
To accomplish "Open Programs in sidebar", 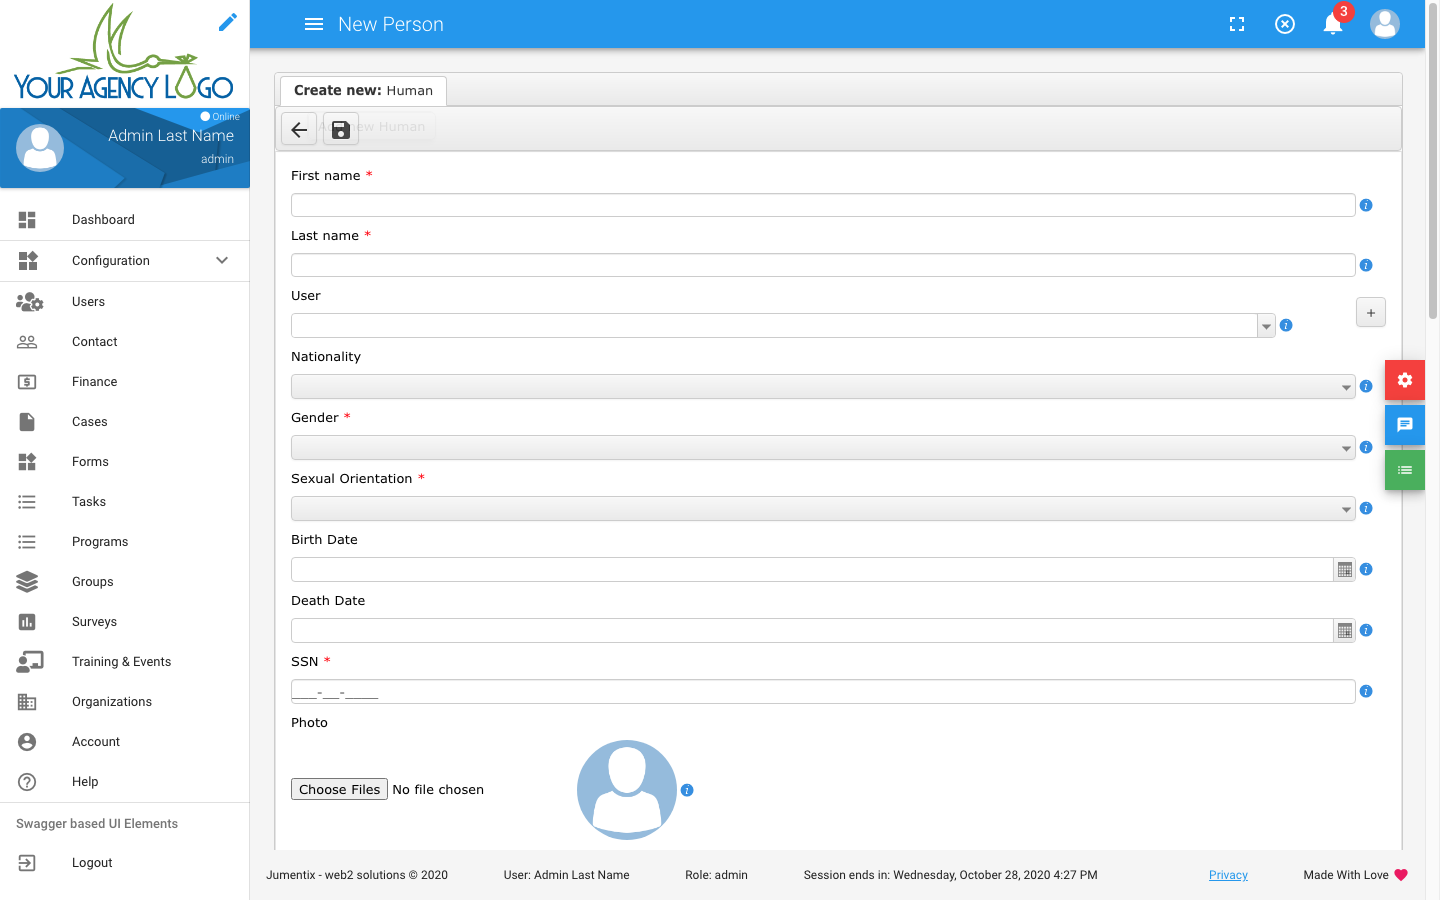I will pyautogui.click(x=125, y=542).
